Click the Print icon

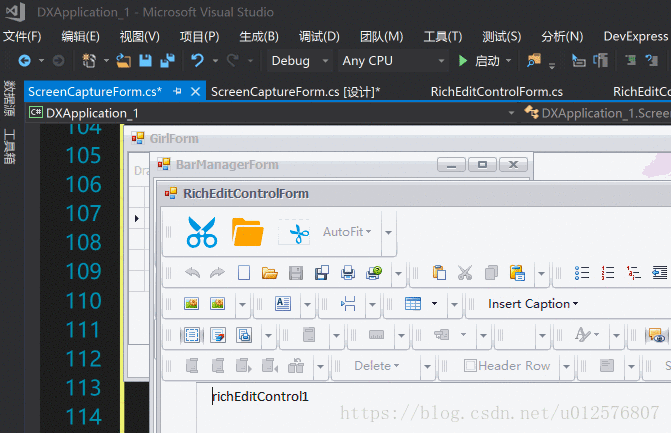pos(348,273)
